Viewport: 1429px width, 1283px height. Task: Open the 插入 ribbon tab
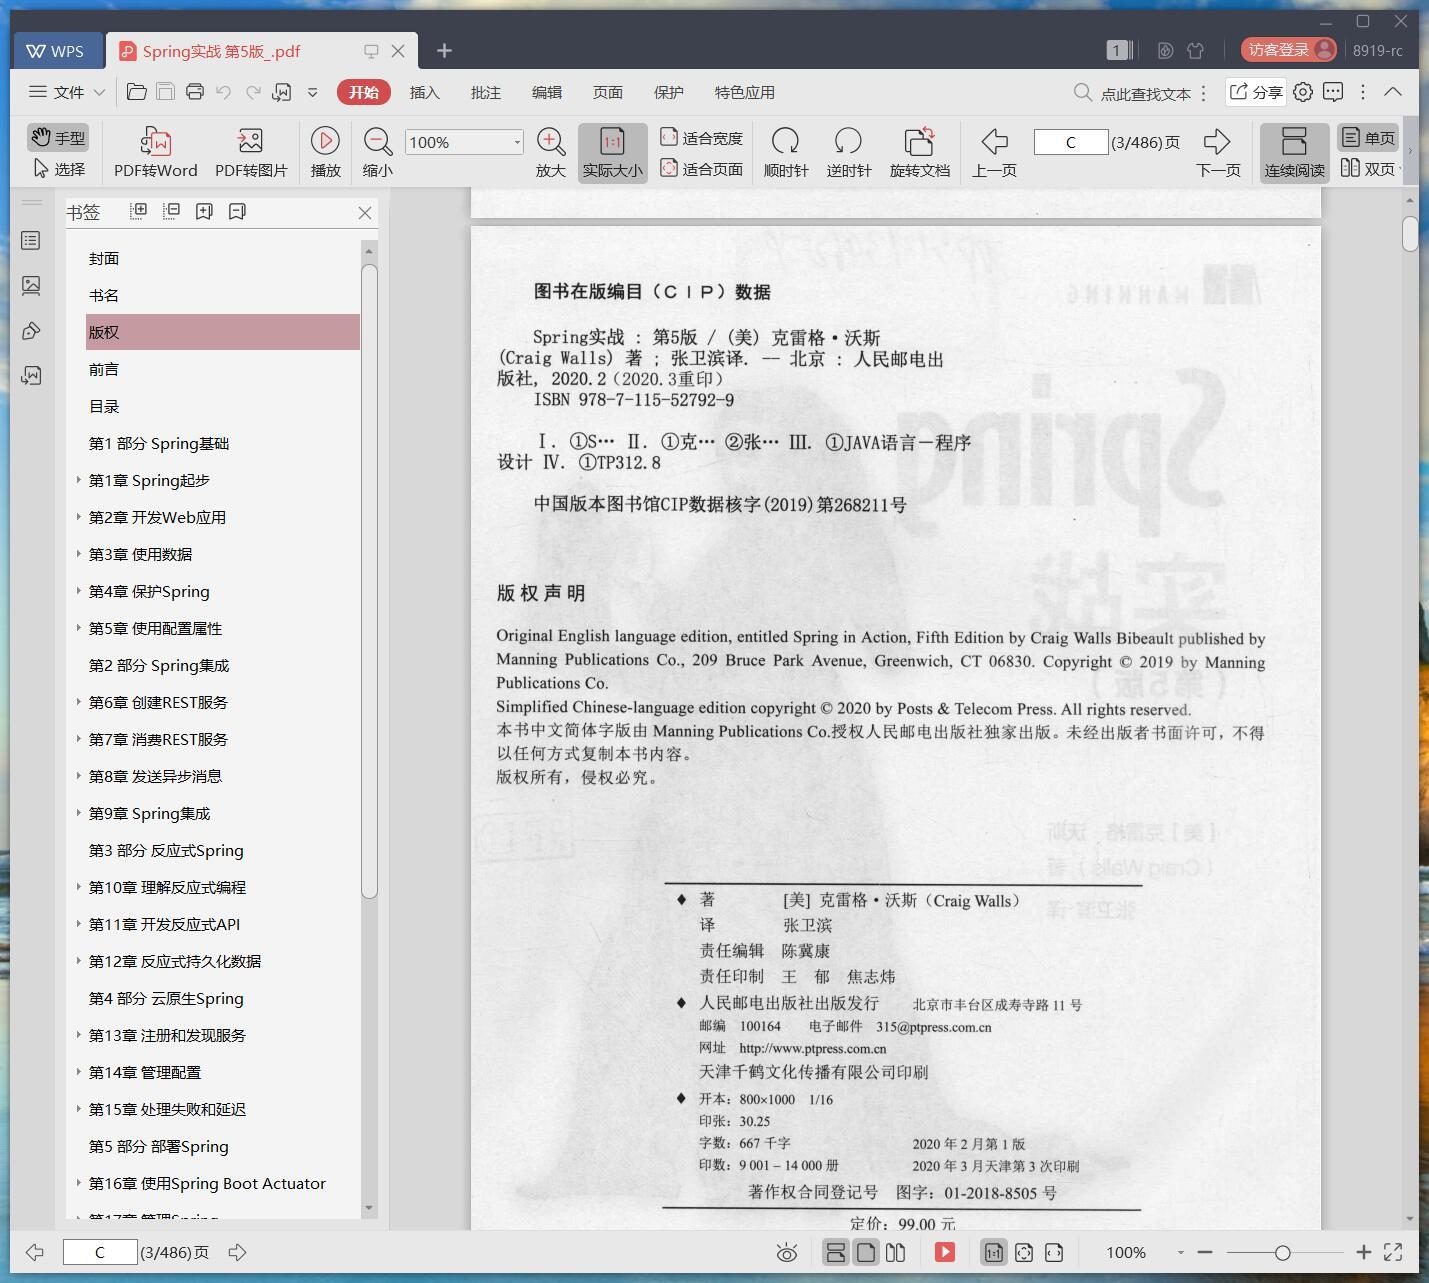click(x=424, y=92)
